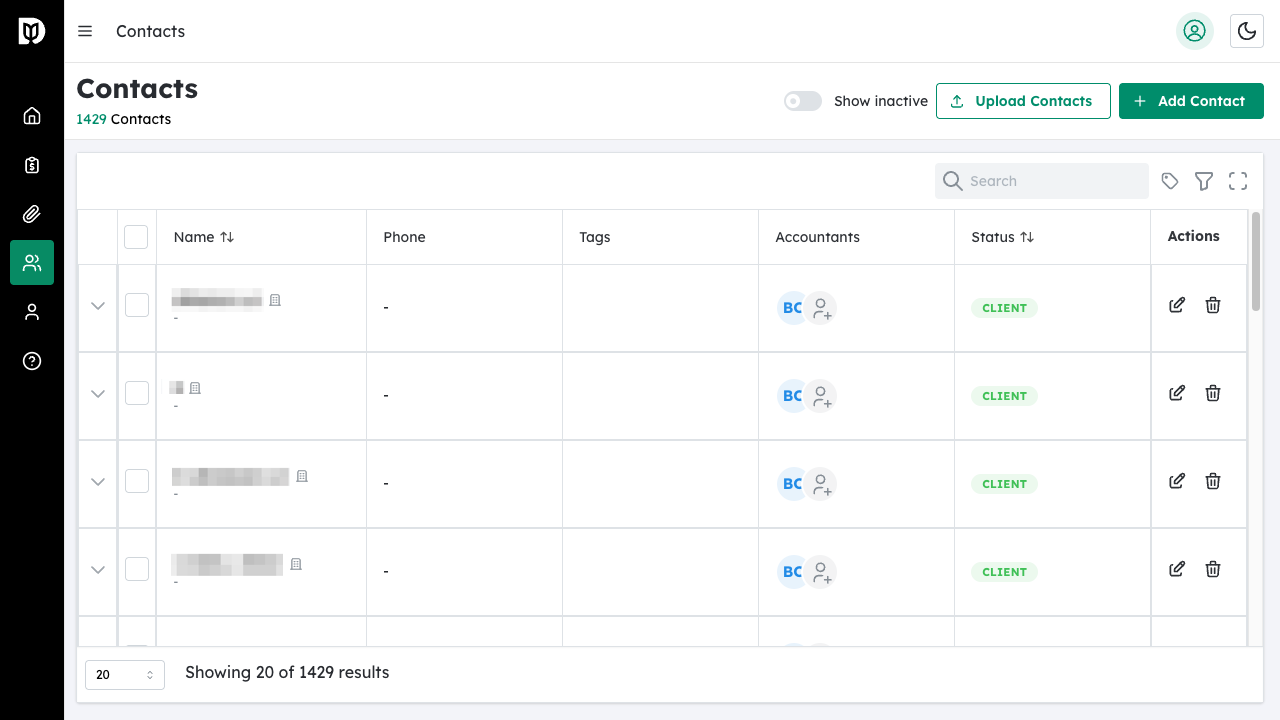Open the paperclip attachments sidebar icon

click(32, 214)
